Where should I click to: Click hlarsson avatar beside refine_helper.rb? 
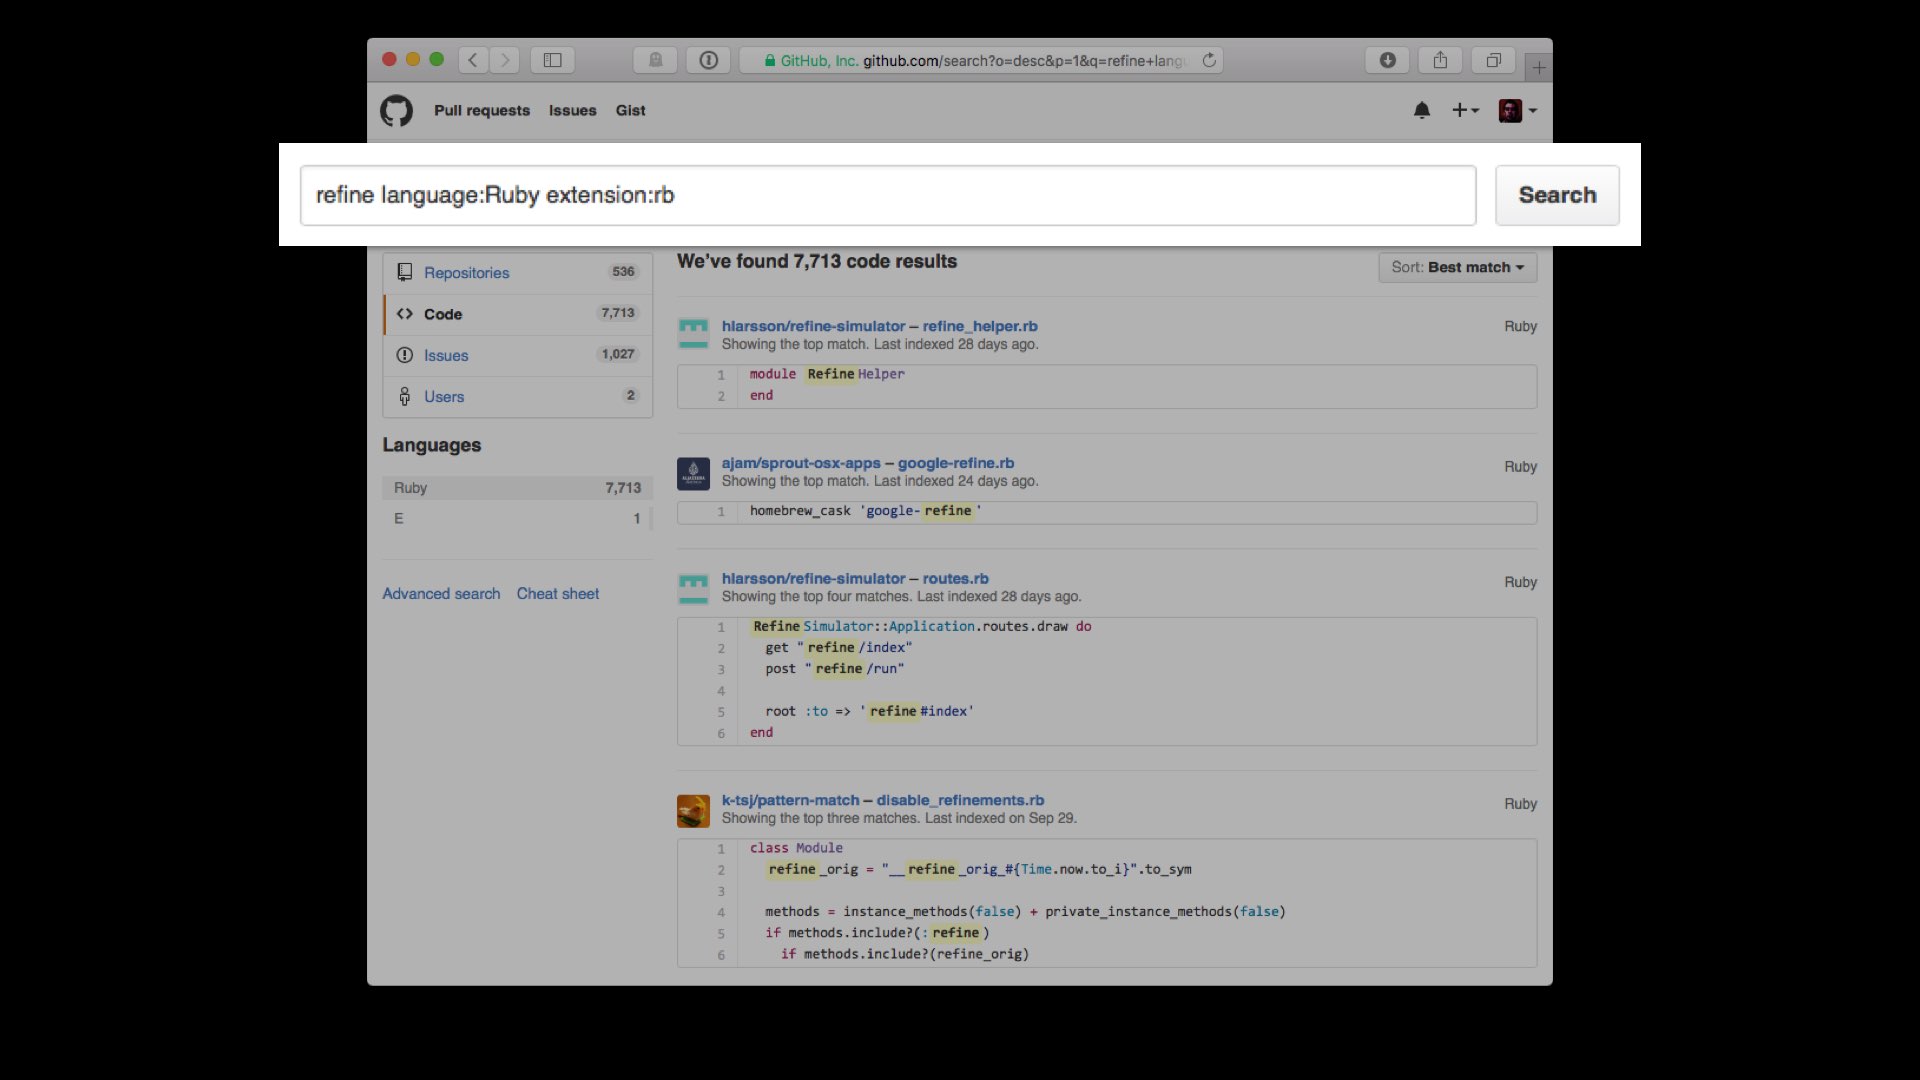(693, 334)
